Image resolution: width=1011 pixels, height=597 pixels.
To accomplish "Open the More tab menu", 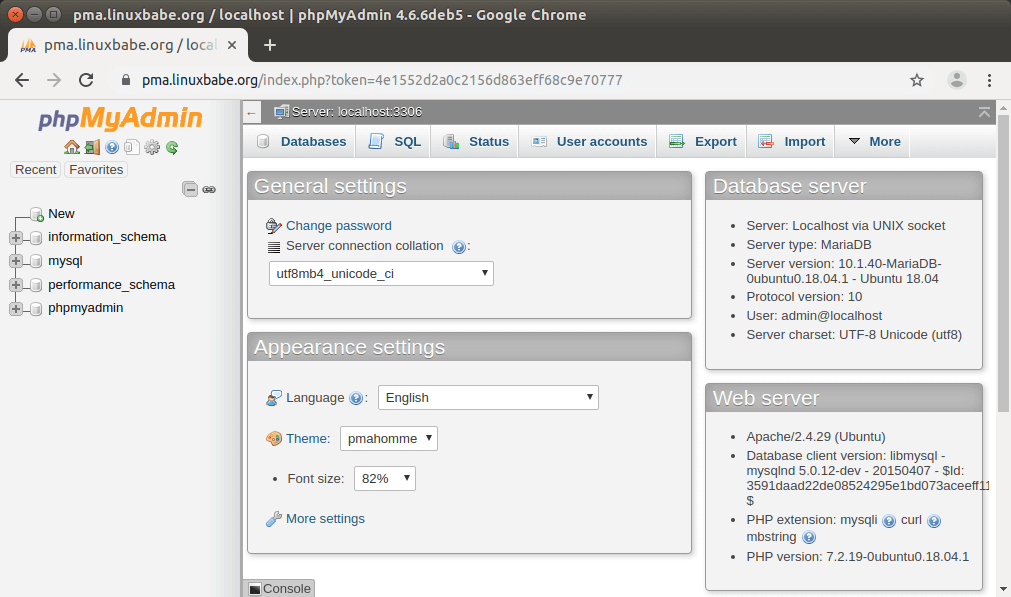I will [x=874, y=142].
